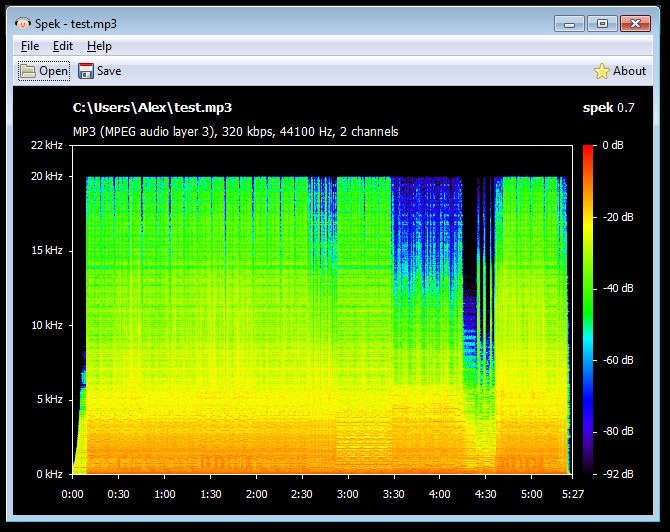
Task: Open the File menu
Action: point(30,46)
